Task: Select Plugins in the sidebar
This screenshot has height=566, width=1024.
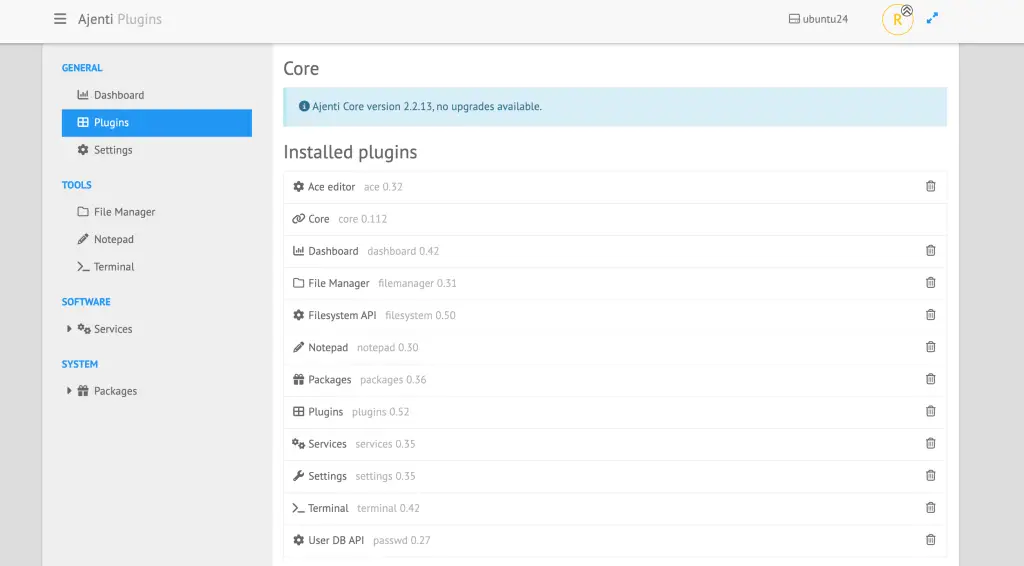Action: click(157, 123)
